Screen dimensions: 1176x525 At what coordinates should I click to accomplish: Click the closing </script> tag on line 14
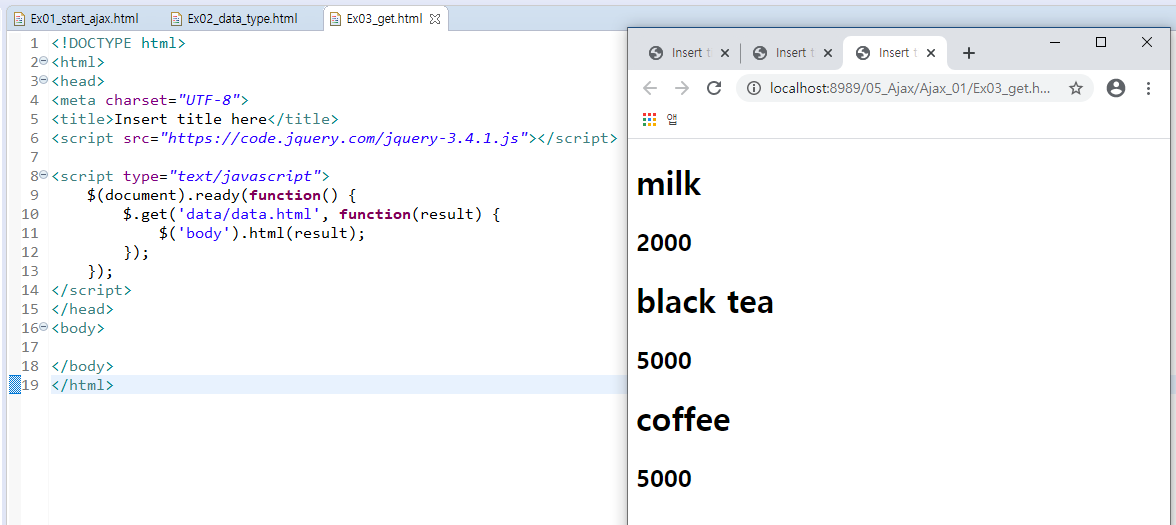(92, 290)
